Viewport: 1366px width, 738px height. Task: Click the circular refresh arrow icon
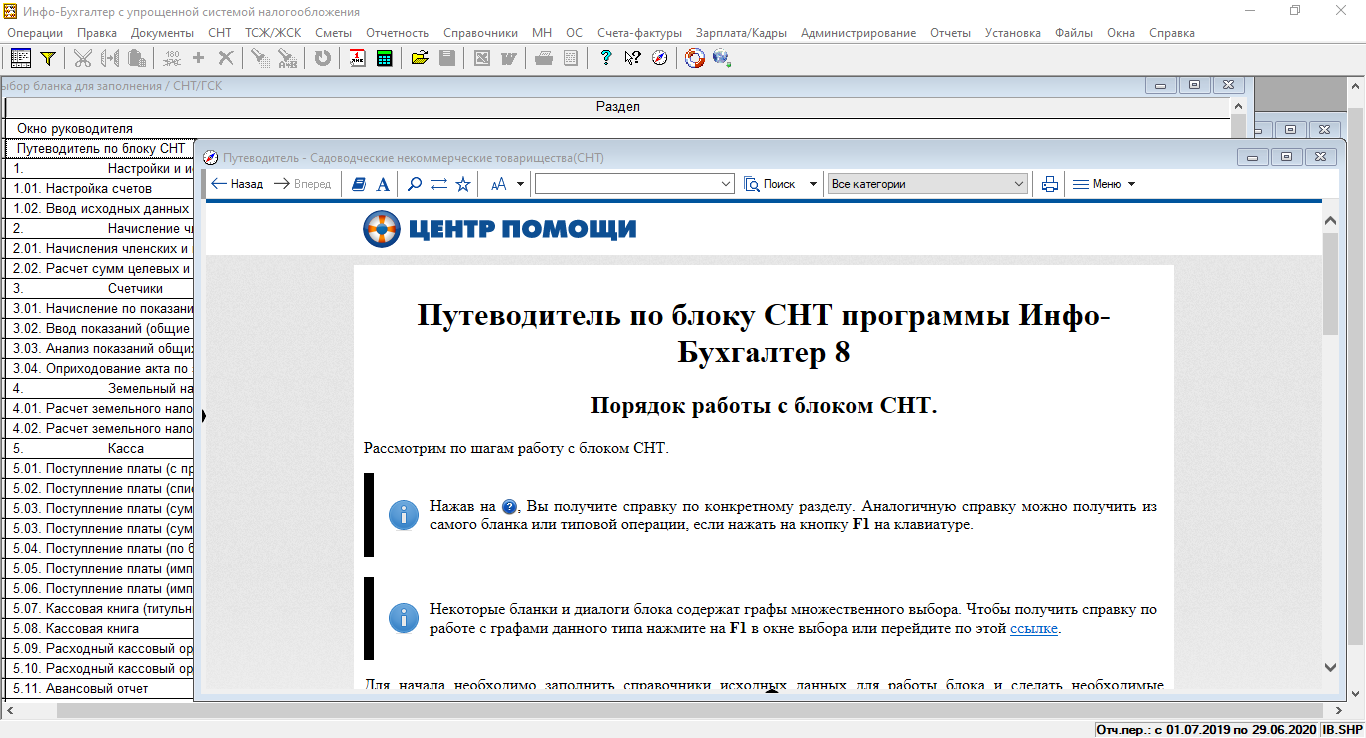[x=322, y=58]
